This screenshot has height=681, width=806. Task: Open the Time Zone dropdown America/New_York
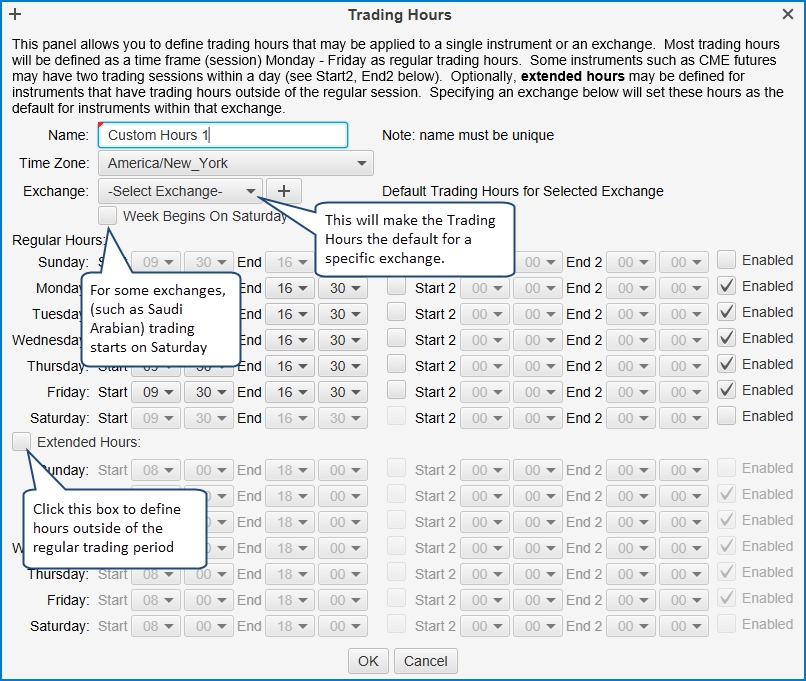235,163
